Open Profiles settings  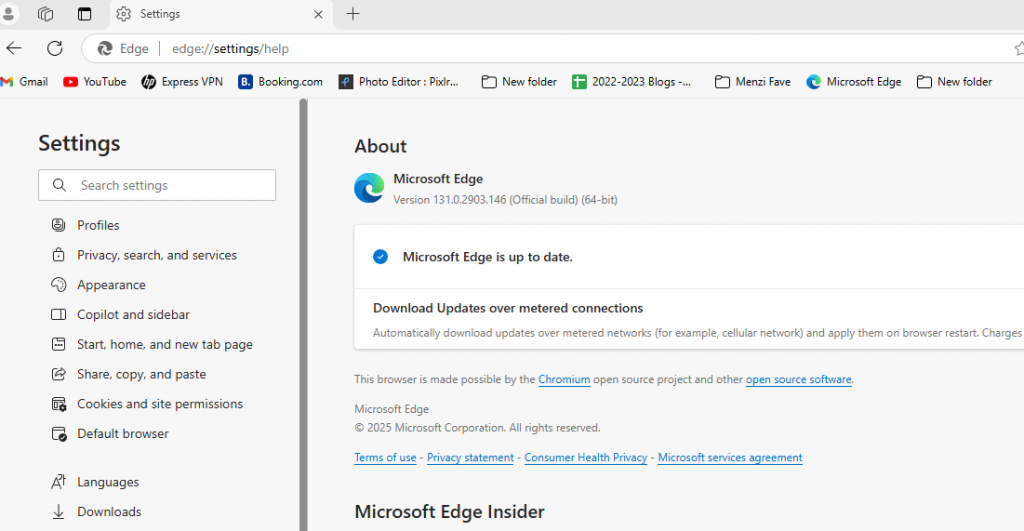coord(98,225)
